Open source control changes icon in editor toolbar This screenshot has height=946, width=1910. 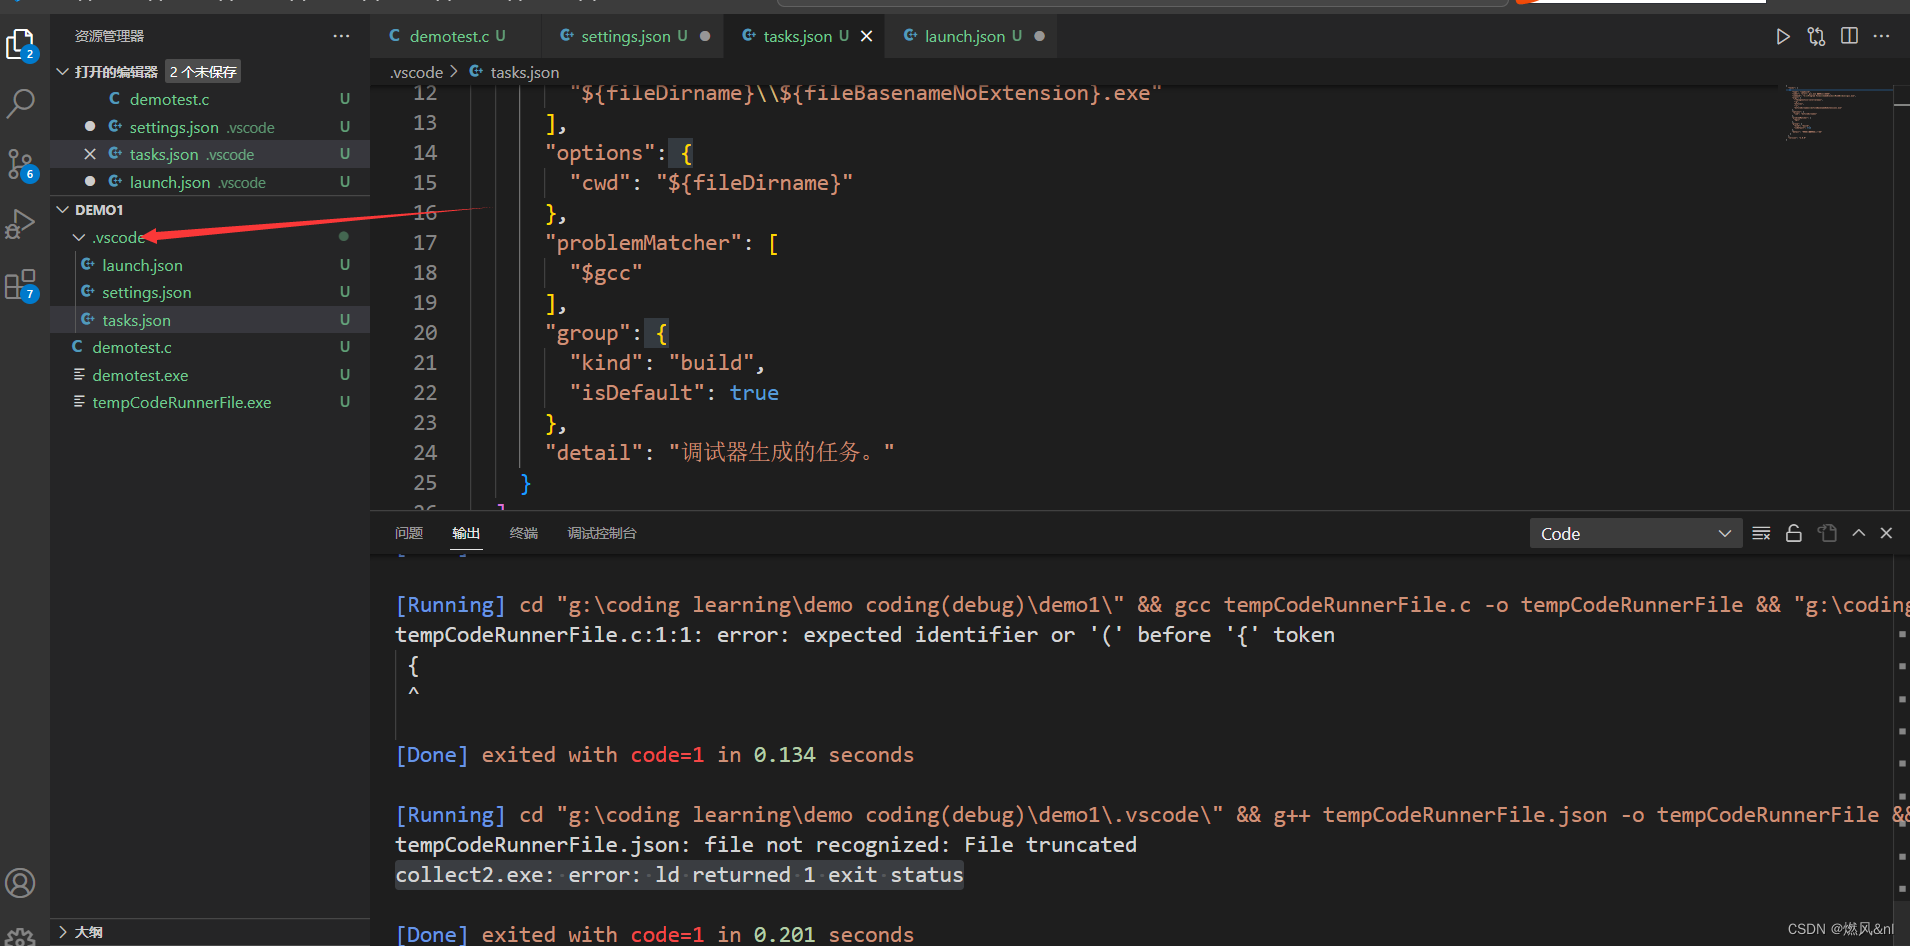click(1816, 36)
